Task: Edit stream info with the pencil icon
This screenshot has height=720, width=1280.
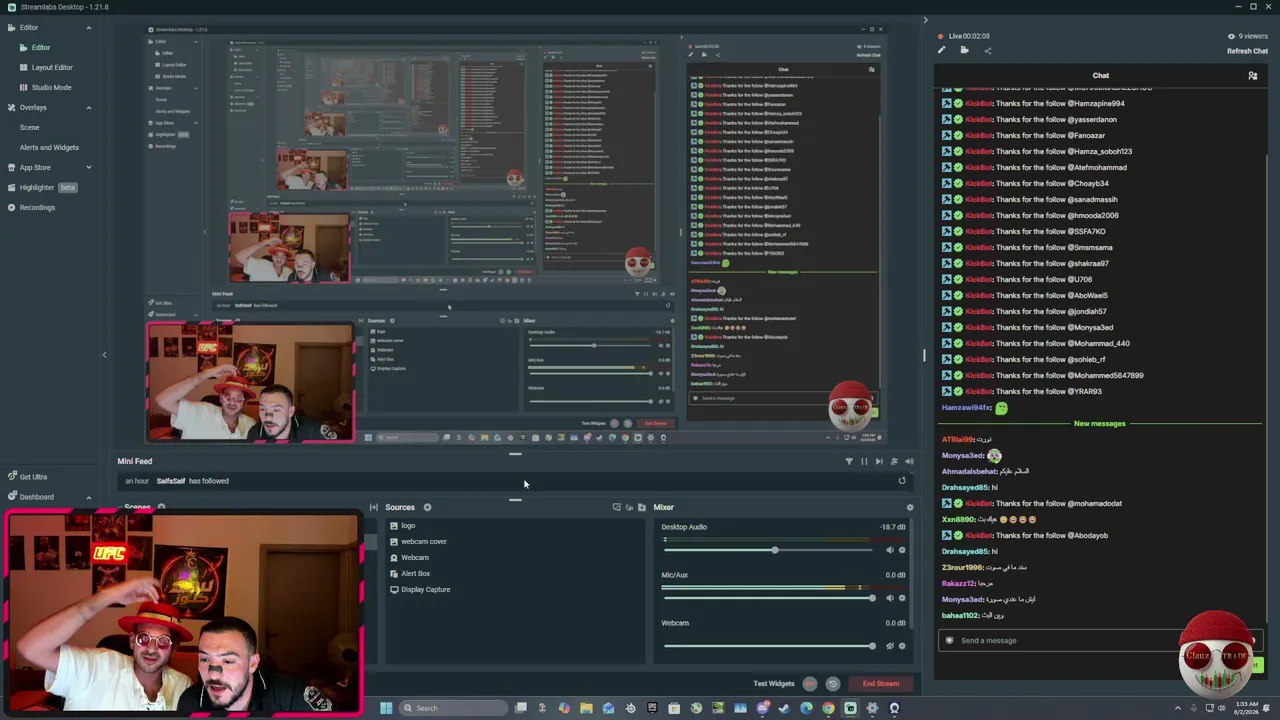Action: click(941, 50)
